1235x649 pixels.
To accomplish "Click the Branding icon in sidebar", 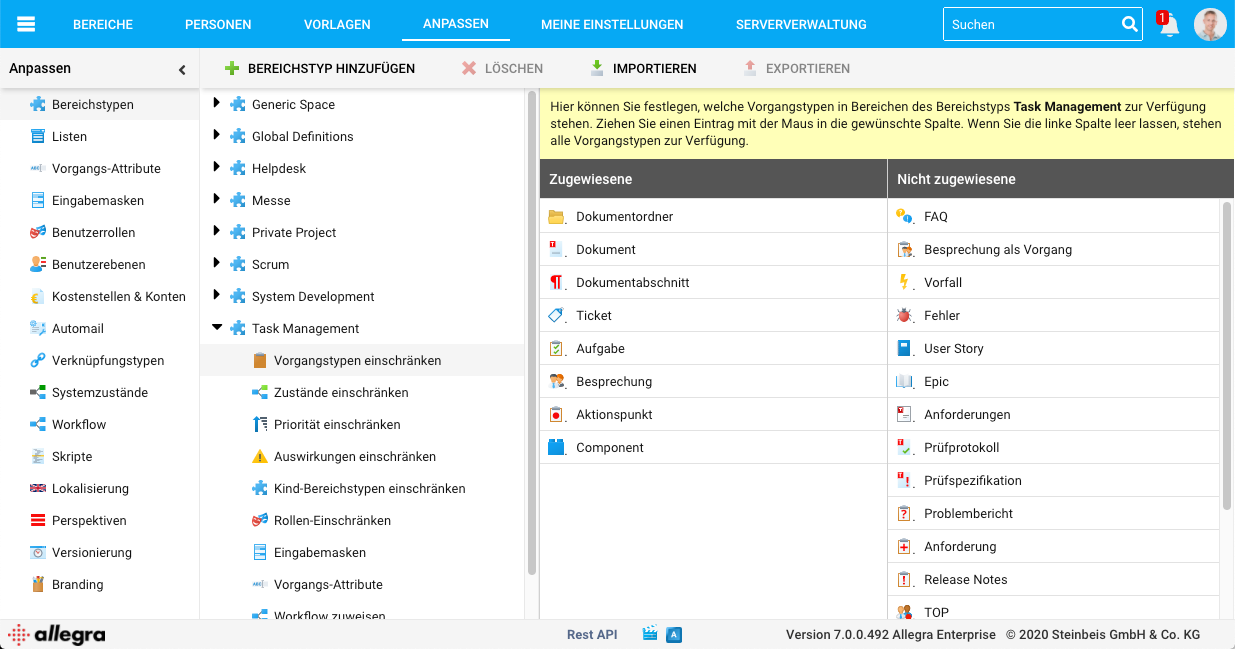I will click(x=38, y=584).
